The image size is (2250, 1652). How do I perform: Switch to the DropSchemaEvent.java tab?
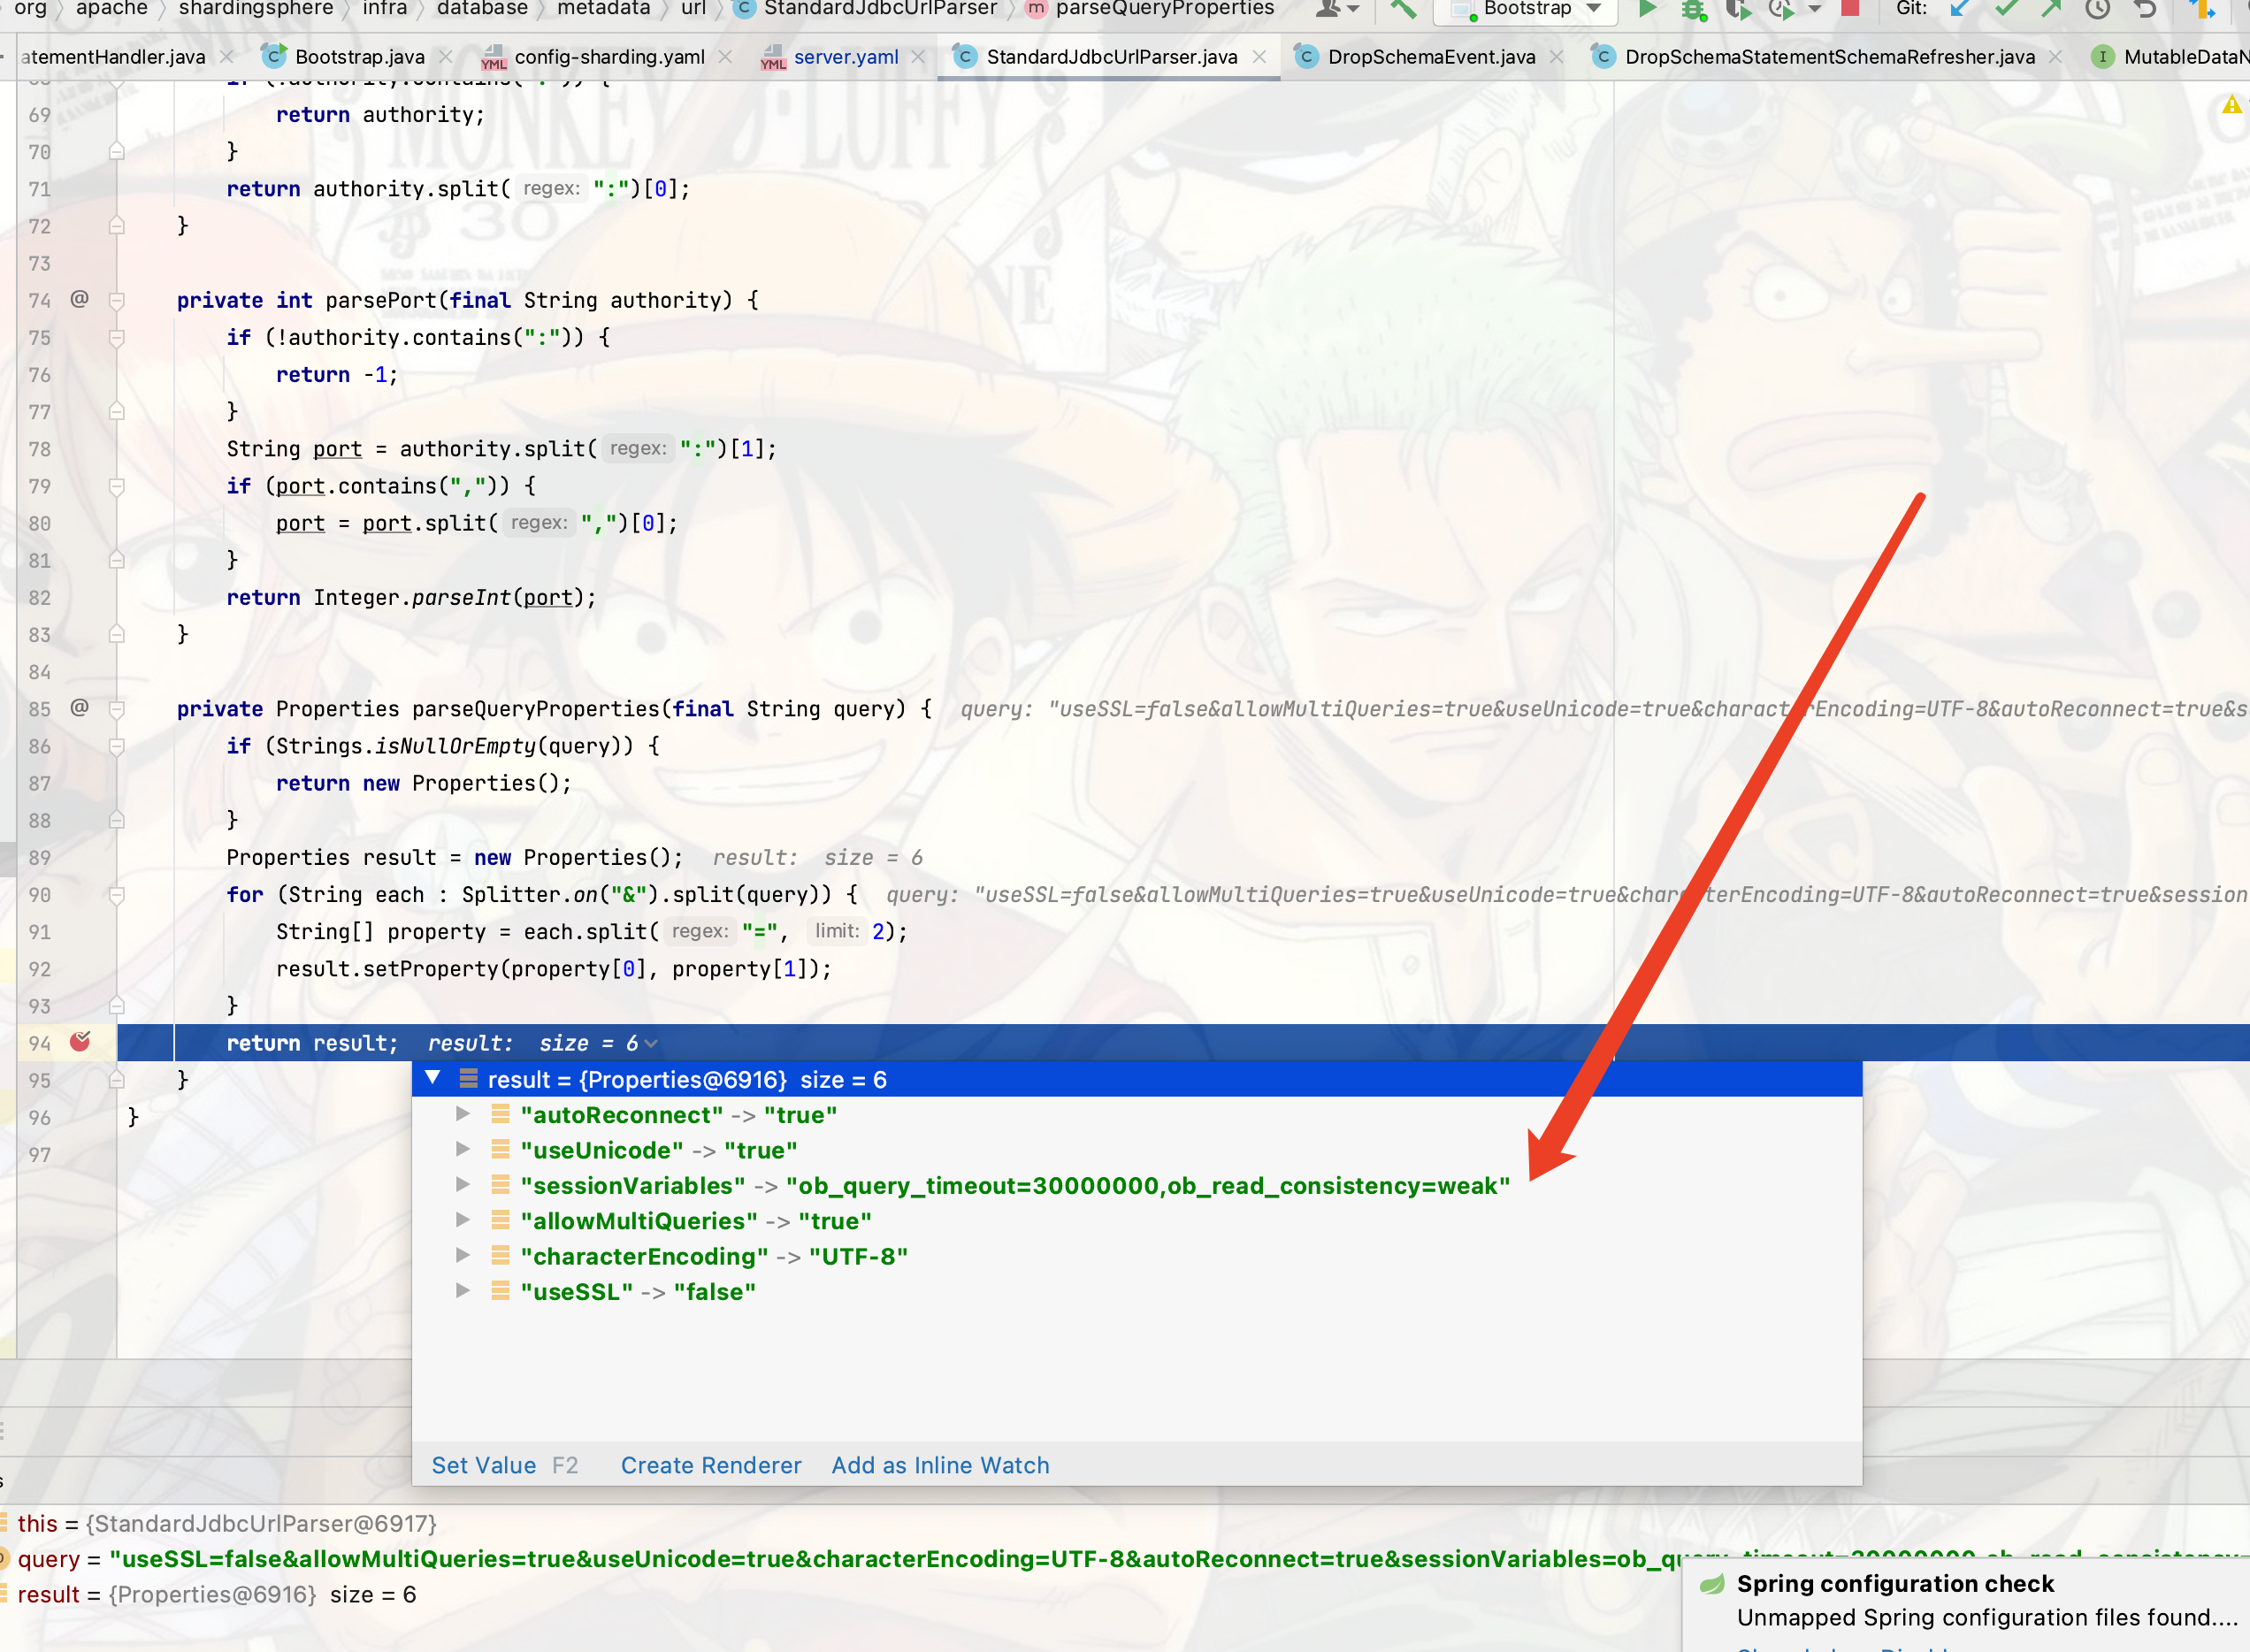(1430, 57)
